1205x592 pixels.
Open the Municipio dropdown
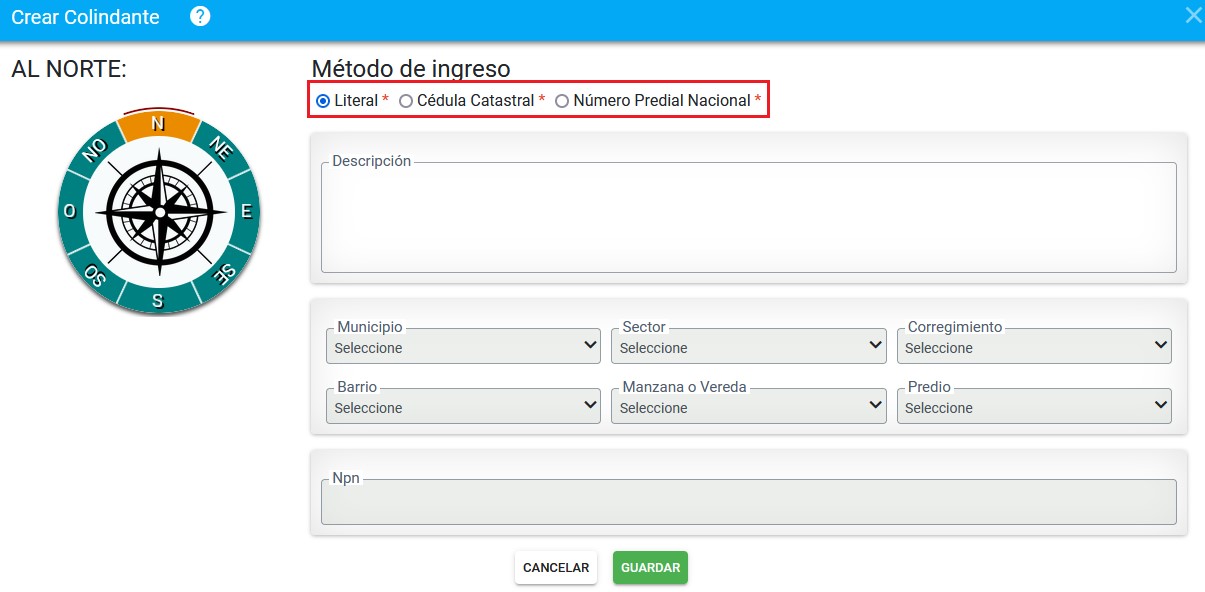463,346
